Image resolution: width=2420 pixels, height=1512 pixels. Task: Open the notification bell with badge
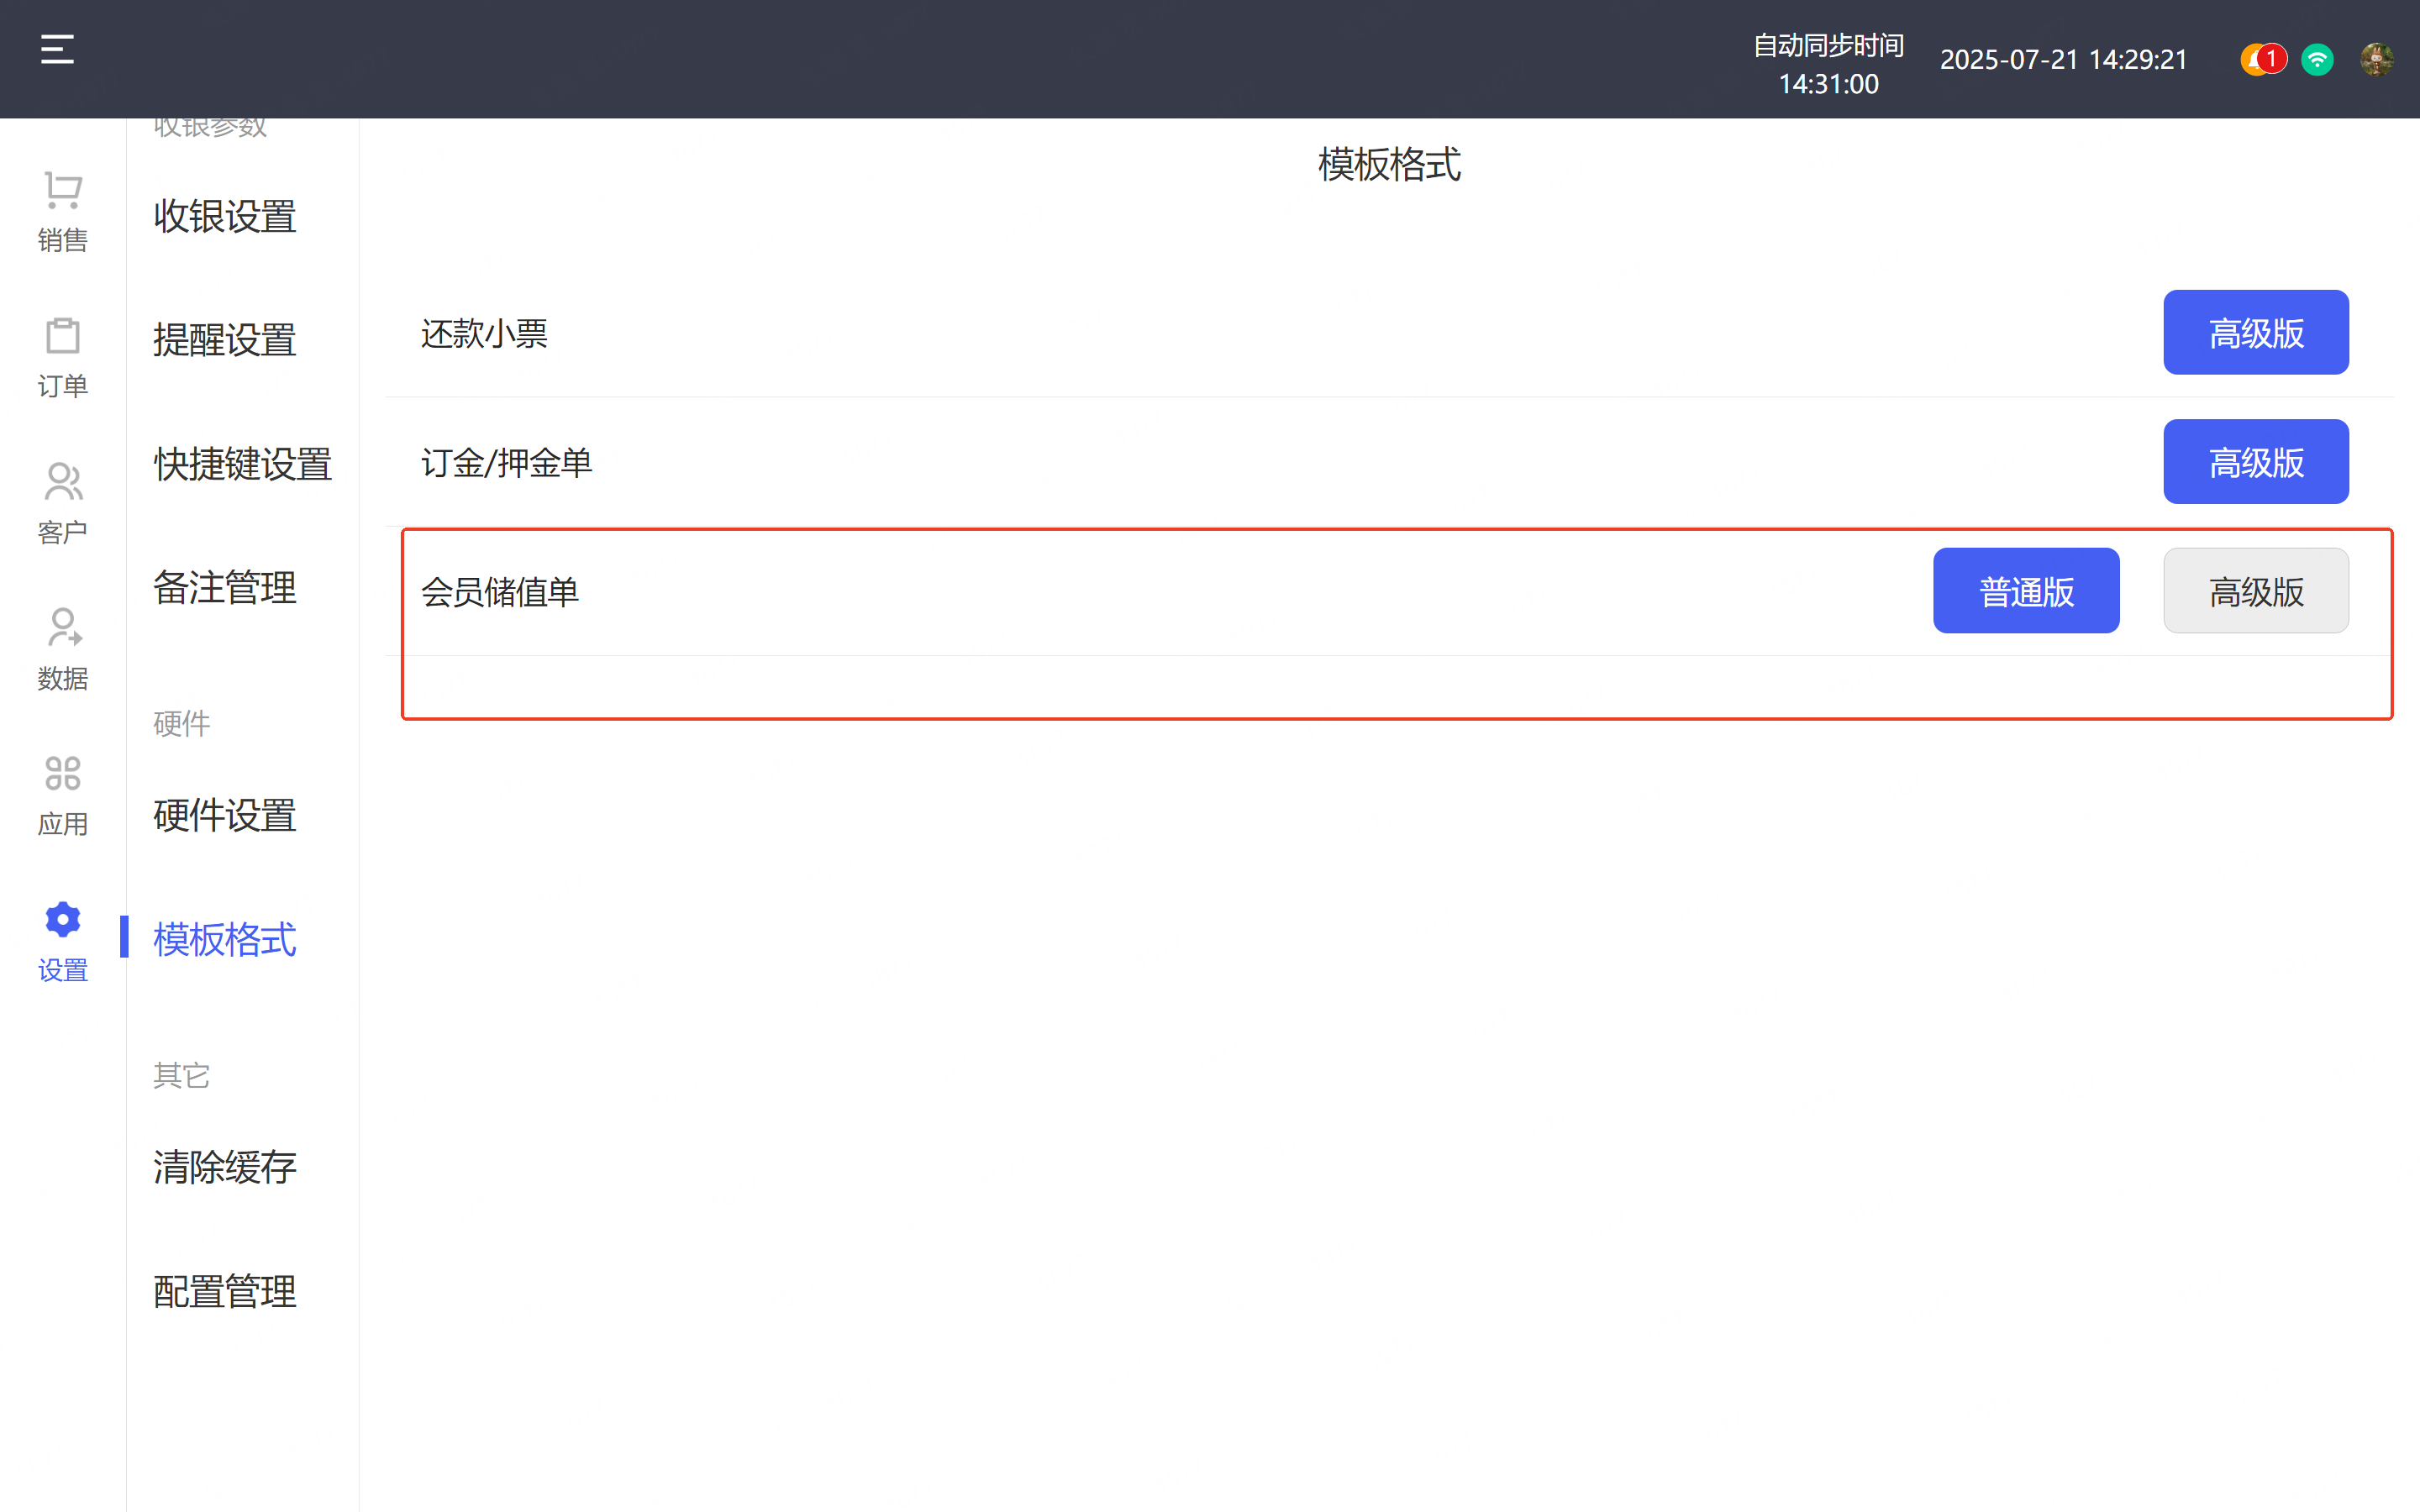[2262, 60]
